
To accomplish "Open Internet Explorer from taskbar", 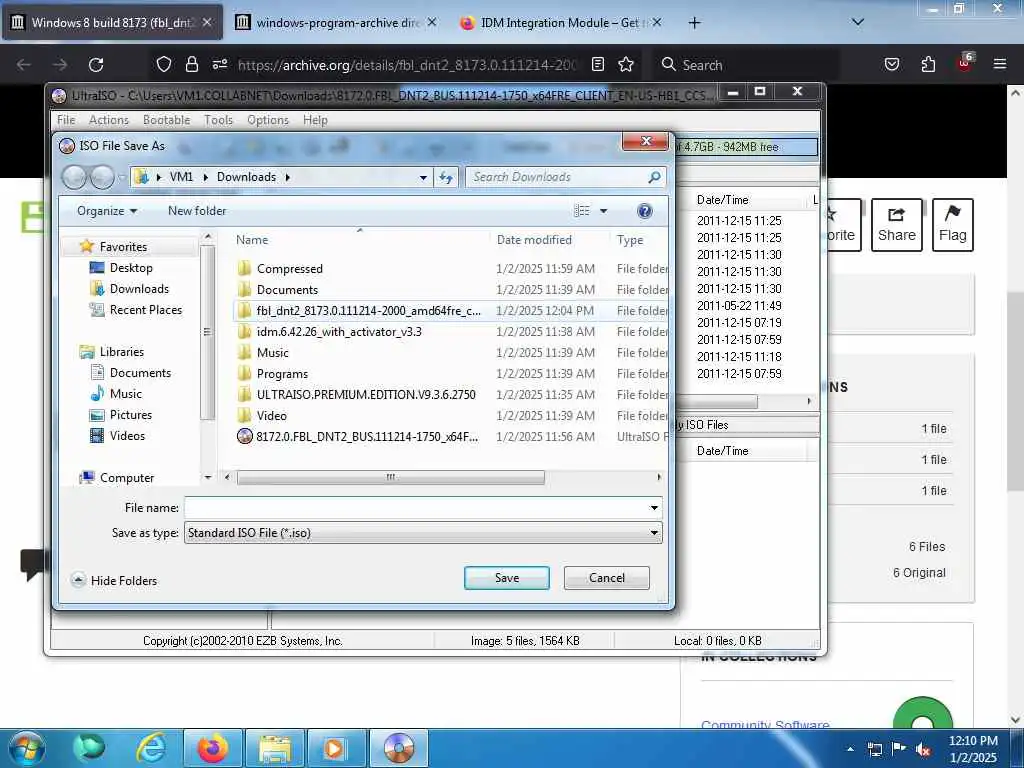I will [x=150, y=748].
